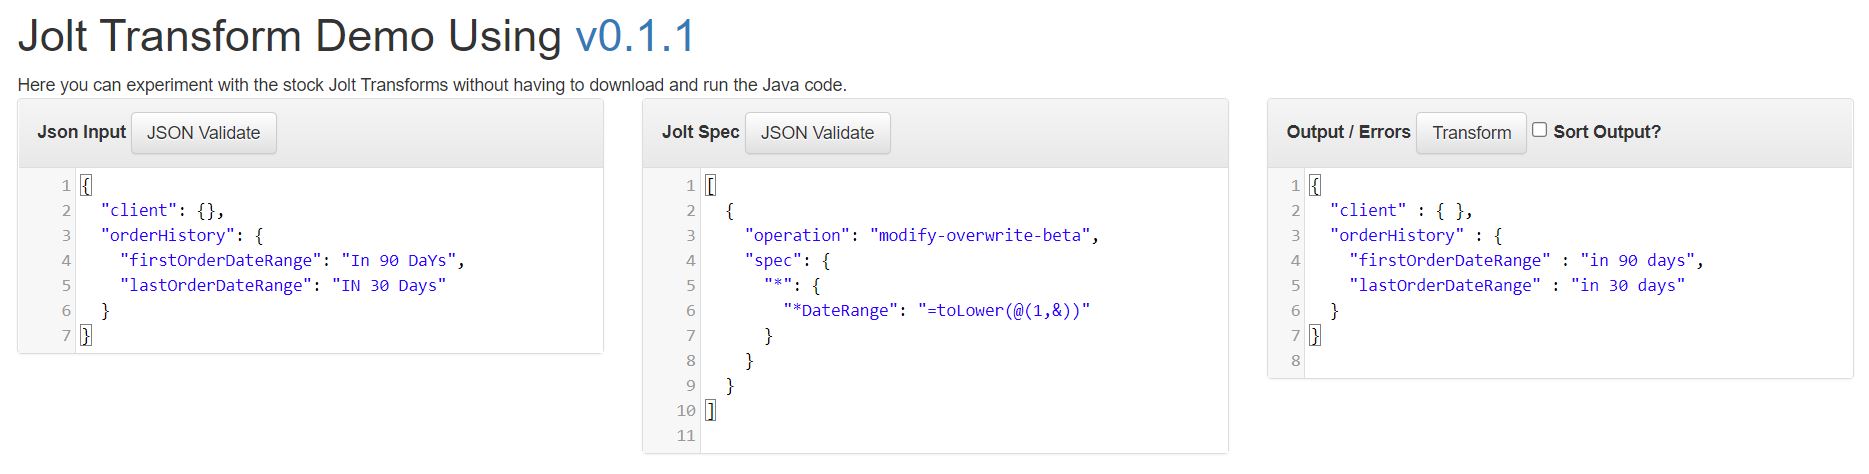1869x474 pixels.
Task: Click the Json Input panel heading
Action: point(81,132)
